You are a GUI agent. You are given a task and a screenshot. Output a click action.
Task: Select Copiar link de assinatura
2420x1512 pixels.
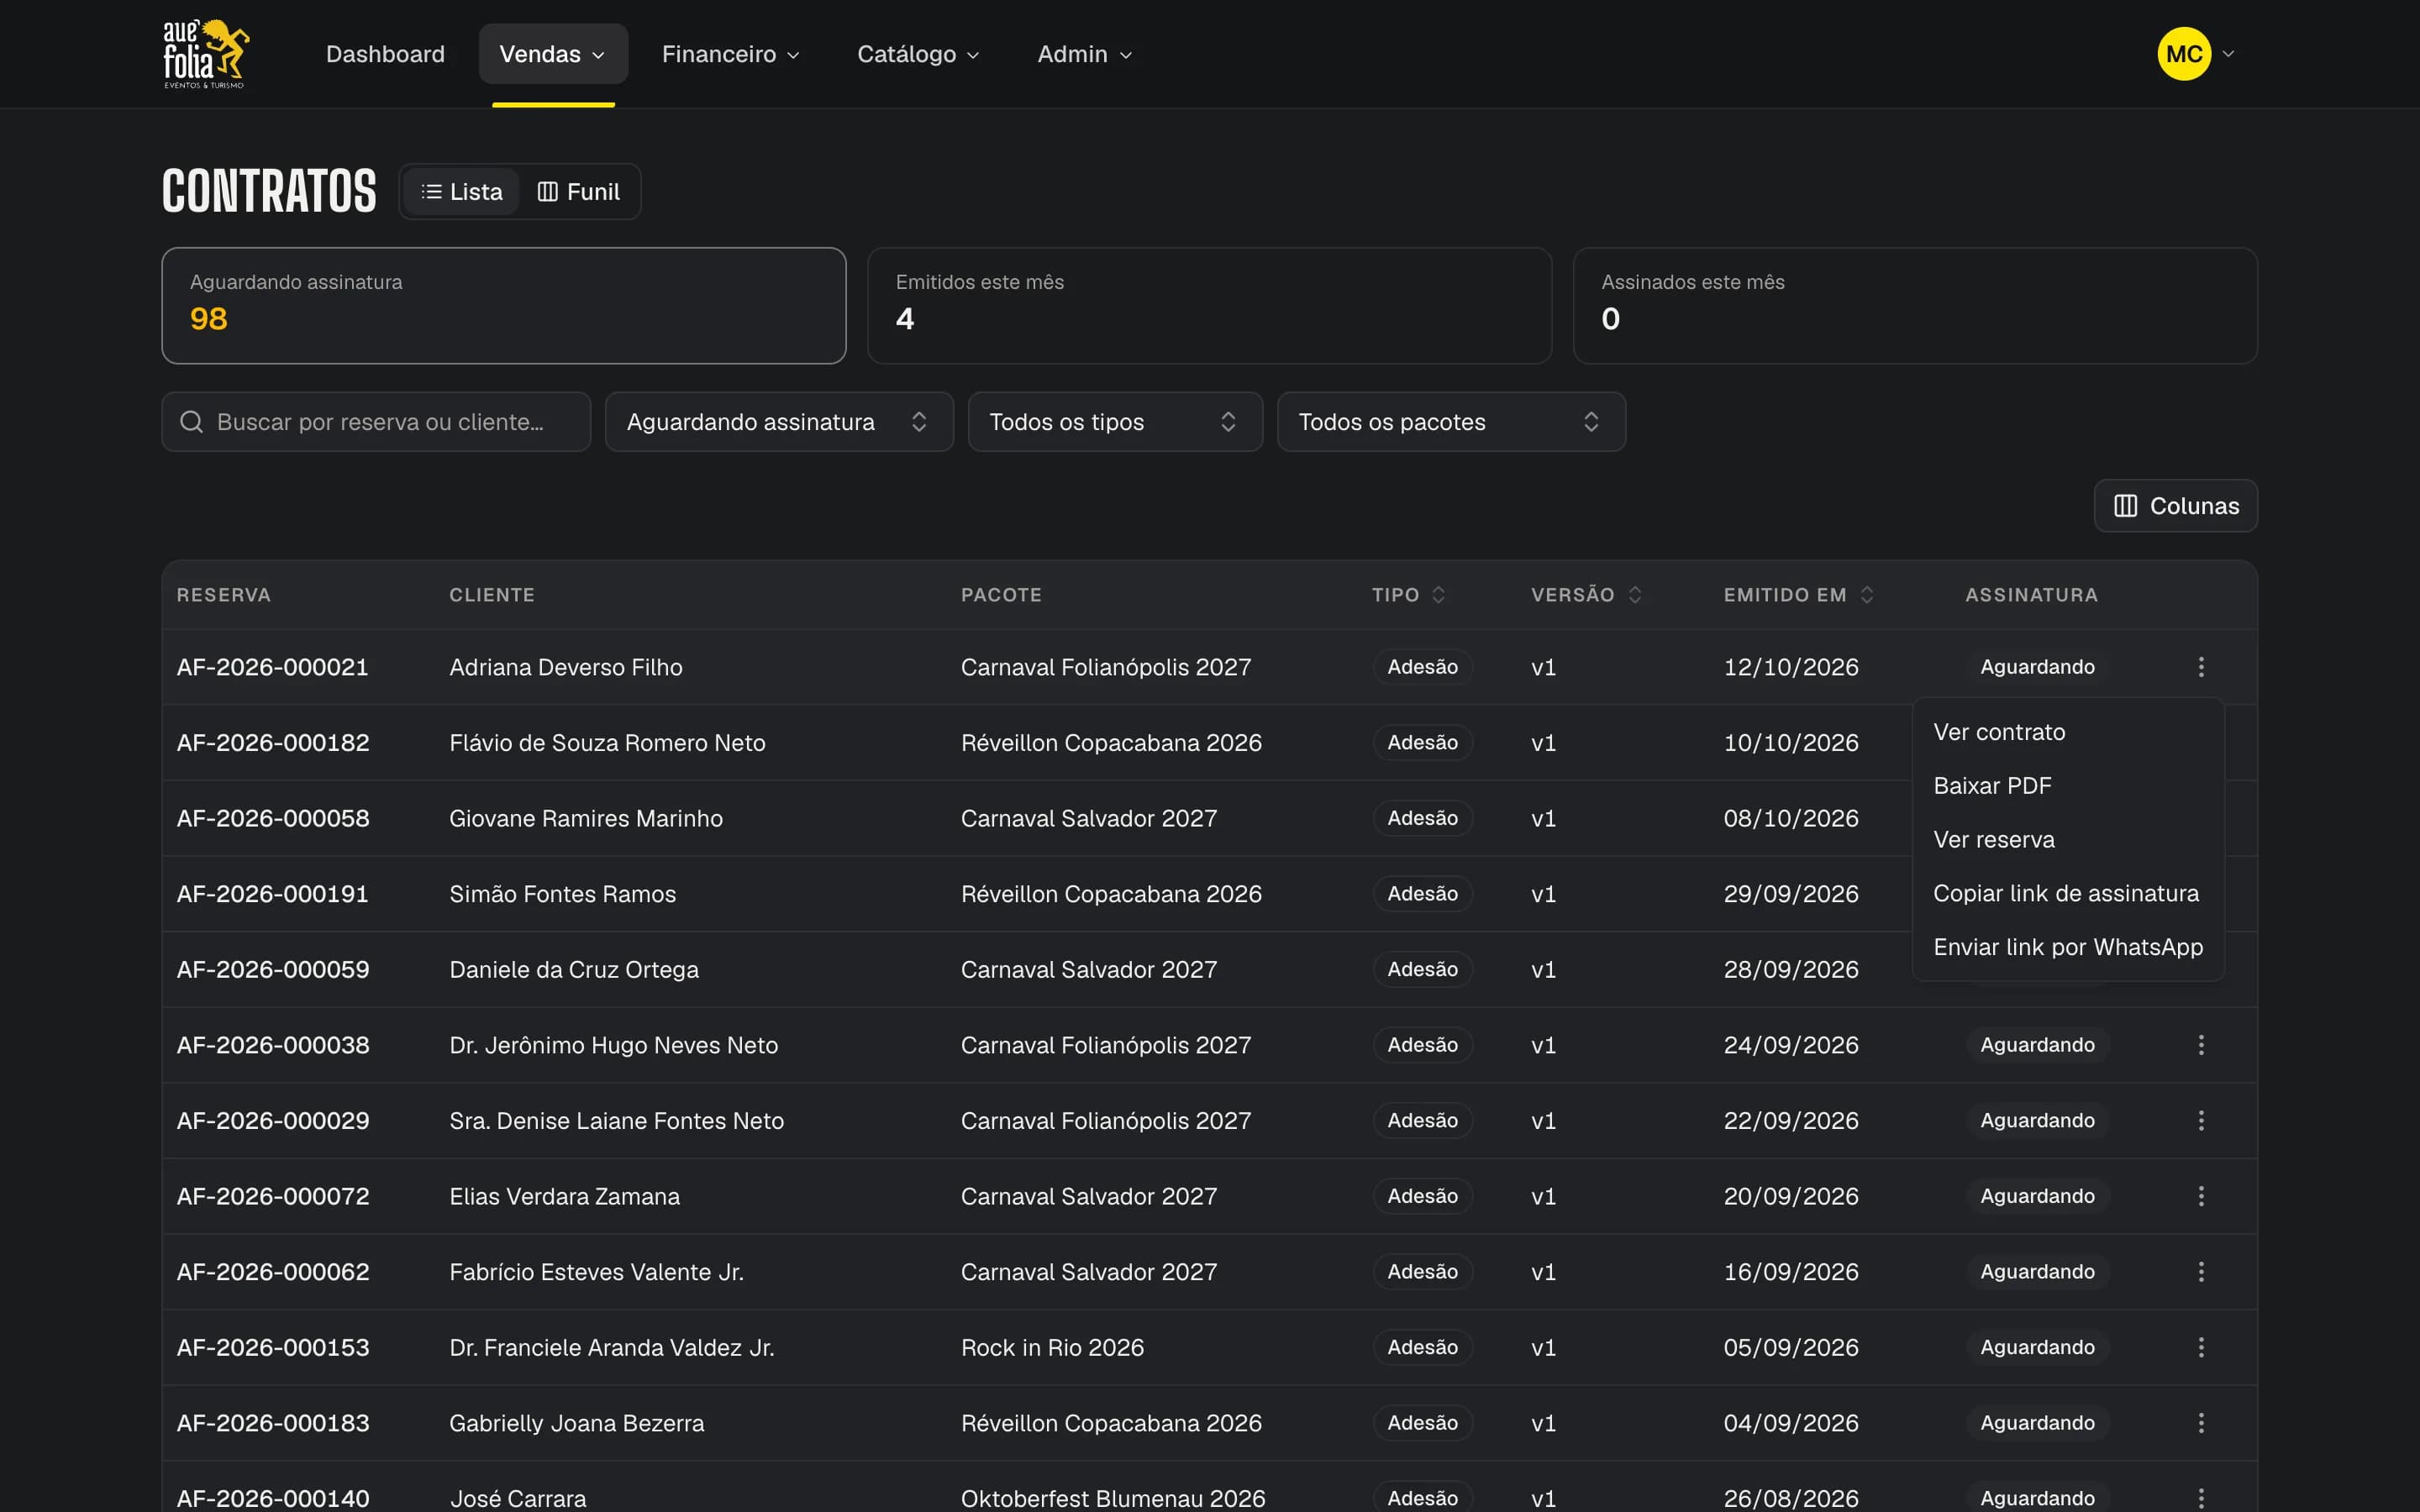tap(2068, 894)
